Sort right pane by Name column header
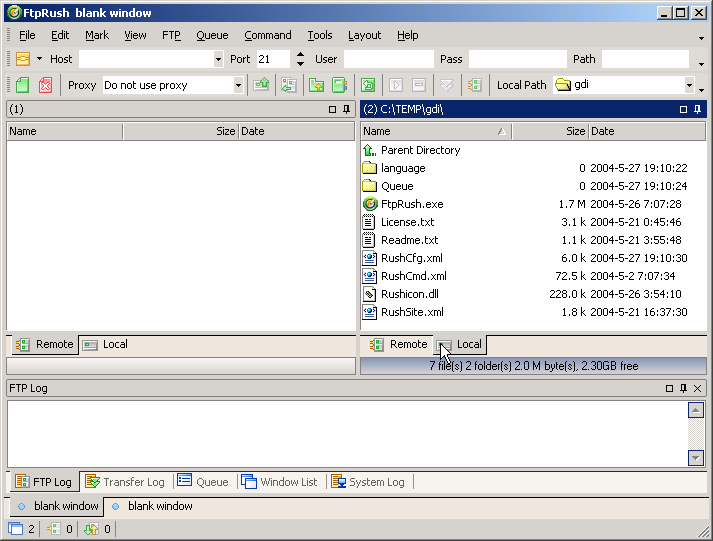This screenshot has height=541, width=713. click(x=436, y=131)
